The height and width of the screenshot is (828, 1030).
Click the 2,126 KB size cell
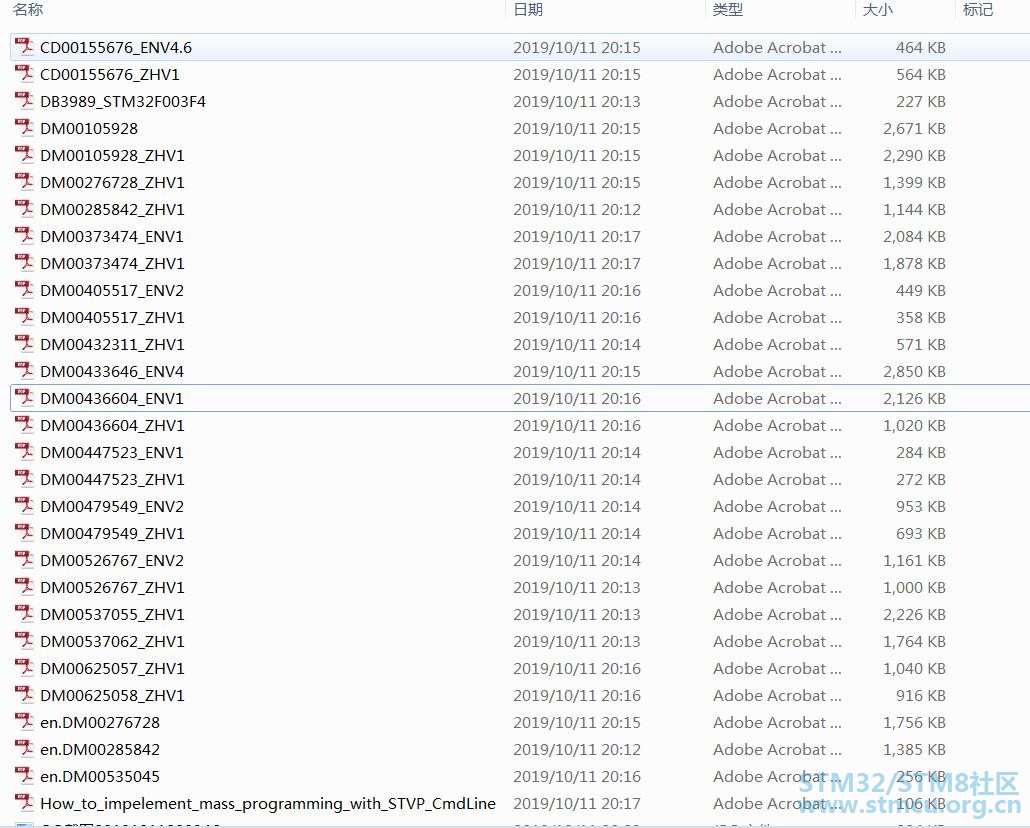914,398
